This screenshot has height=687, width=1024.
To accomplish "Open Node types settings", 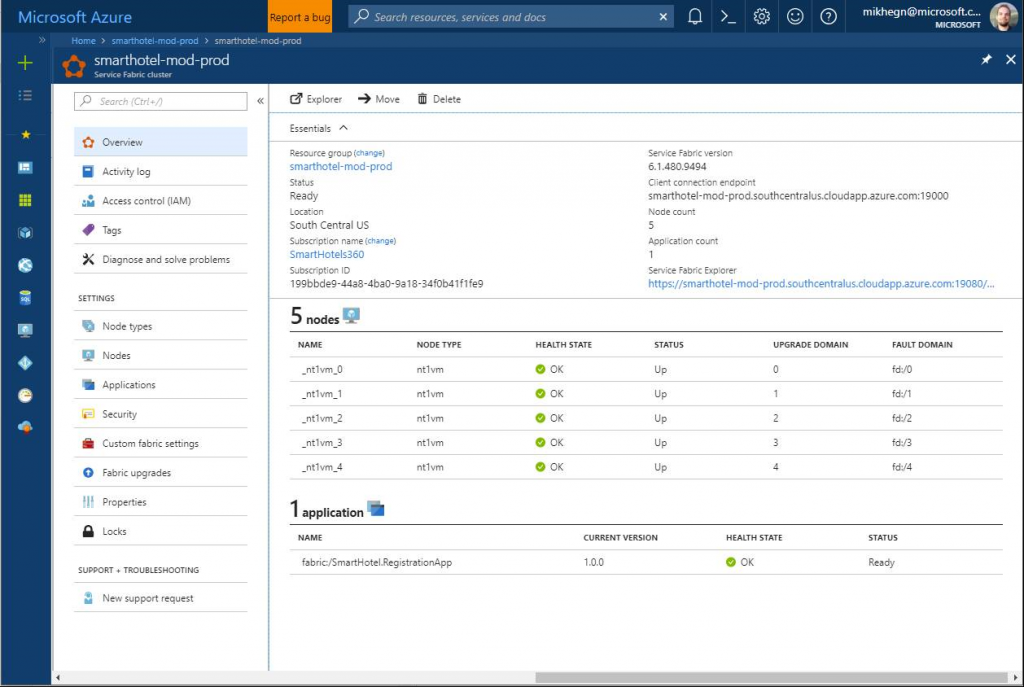I will (x=161, y=327).
